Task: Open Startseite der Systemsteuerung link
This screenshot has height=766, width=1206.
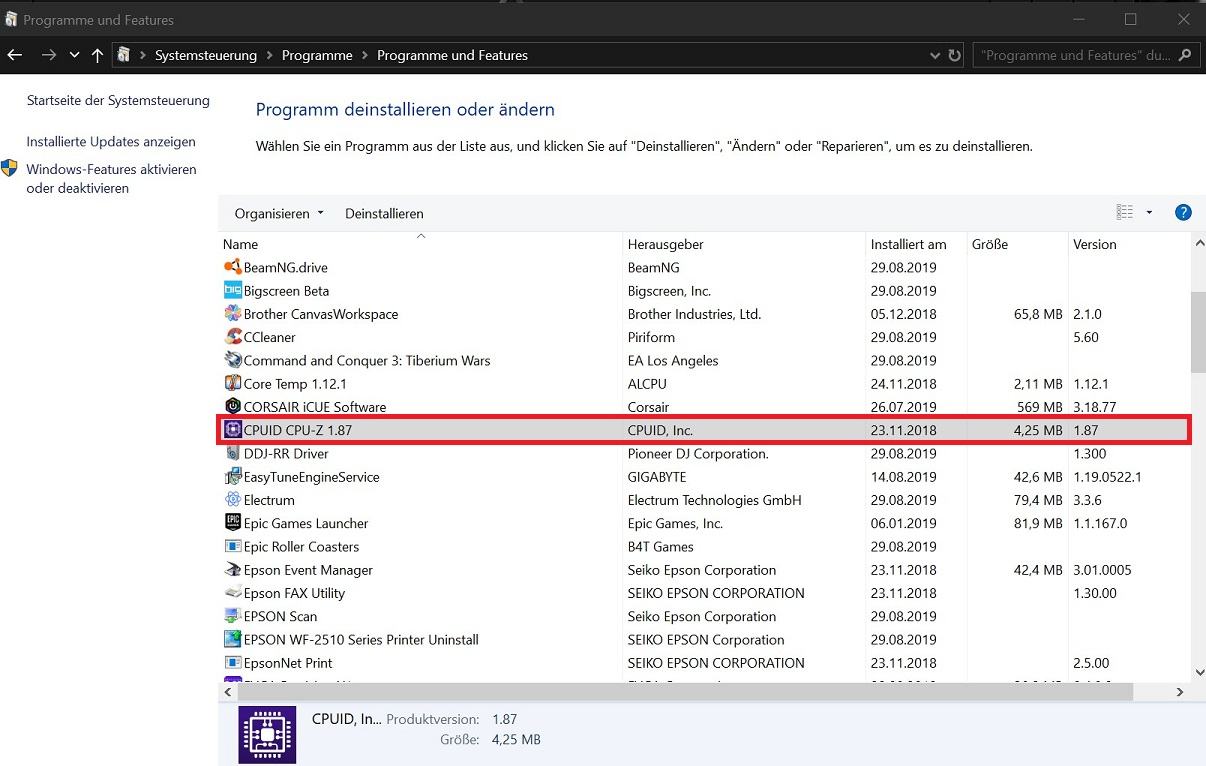Action: pos(118,100)
